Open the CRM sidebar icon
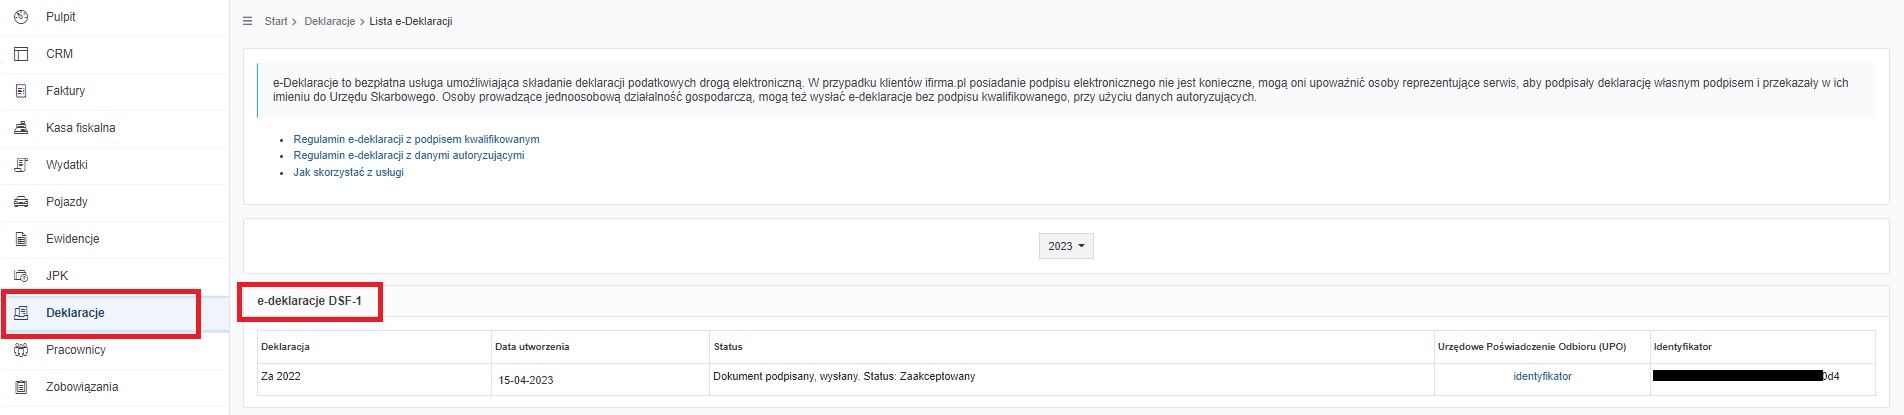Viewport: 1904px width, 415px height. click(21, 54)
